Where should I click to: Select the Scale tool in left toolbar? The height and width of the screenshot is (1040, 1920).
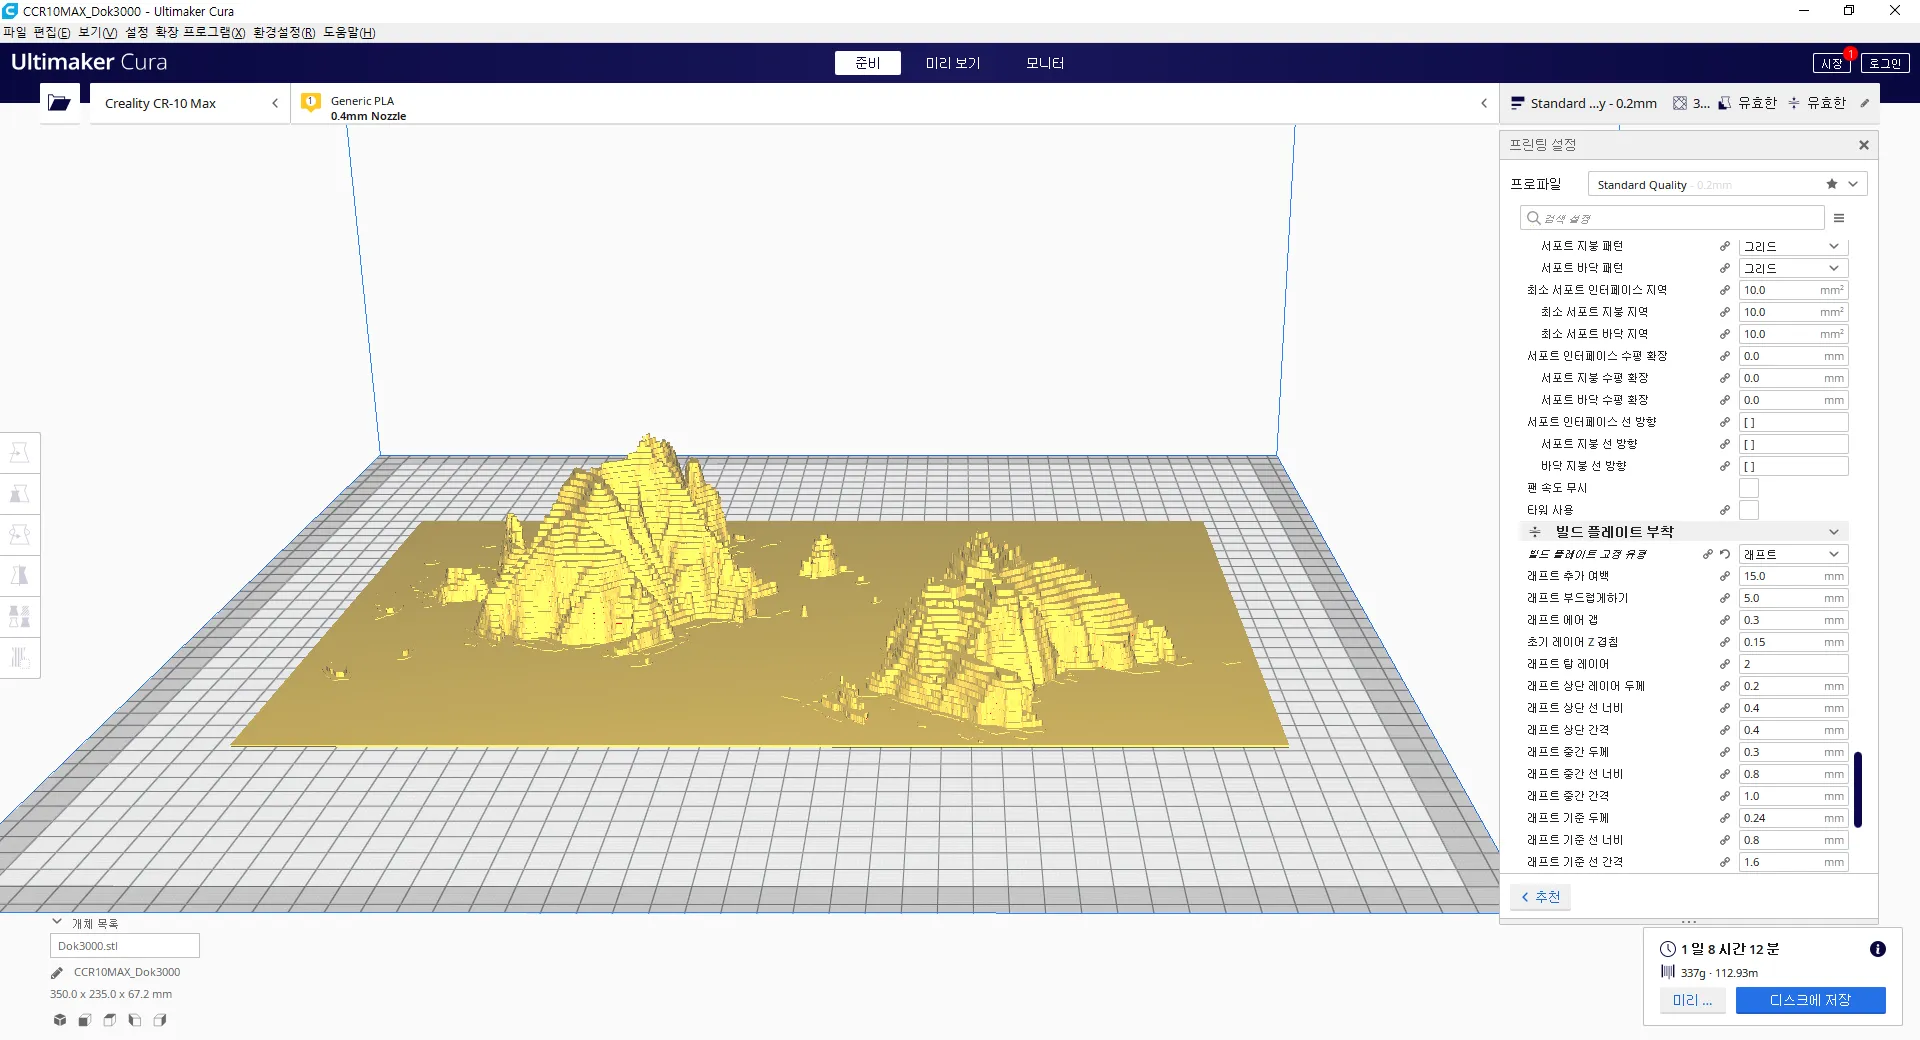(19, 494)
